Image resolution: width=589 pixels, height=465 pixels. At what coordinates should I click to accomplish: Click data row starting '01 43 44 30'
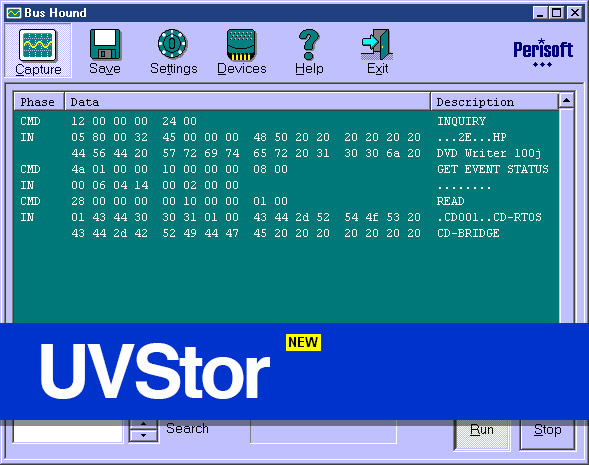click(246, 217)
